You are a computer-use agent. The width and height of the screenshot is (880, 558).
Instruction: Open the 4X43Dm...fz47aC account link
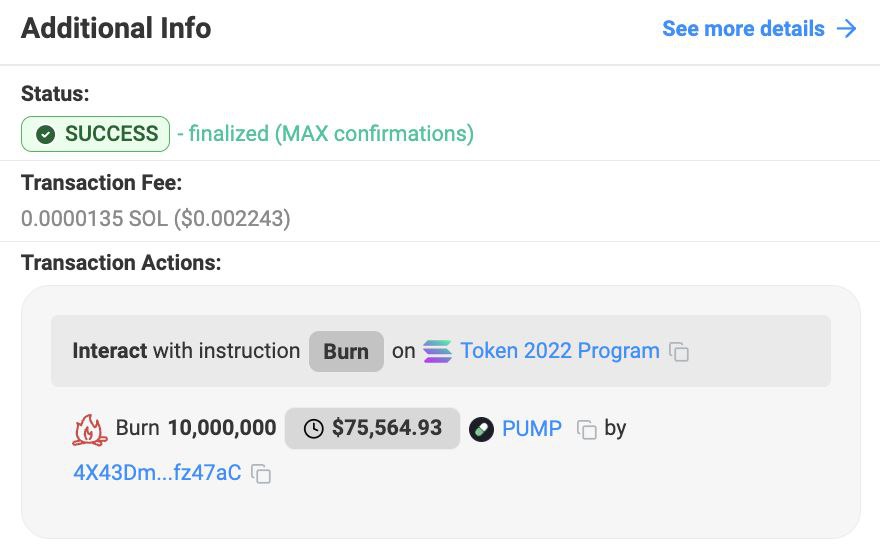157,473
